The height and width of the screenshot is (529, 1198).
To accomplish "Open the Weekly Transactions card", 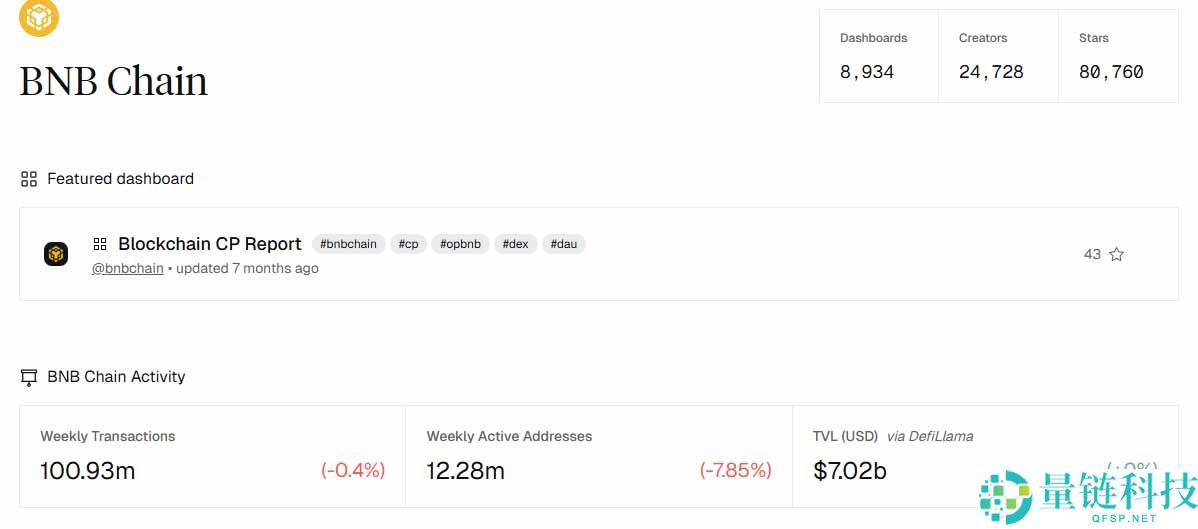I will coord(212,456).
